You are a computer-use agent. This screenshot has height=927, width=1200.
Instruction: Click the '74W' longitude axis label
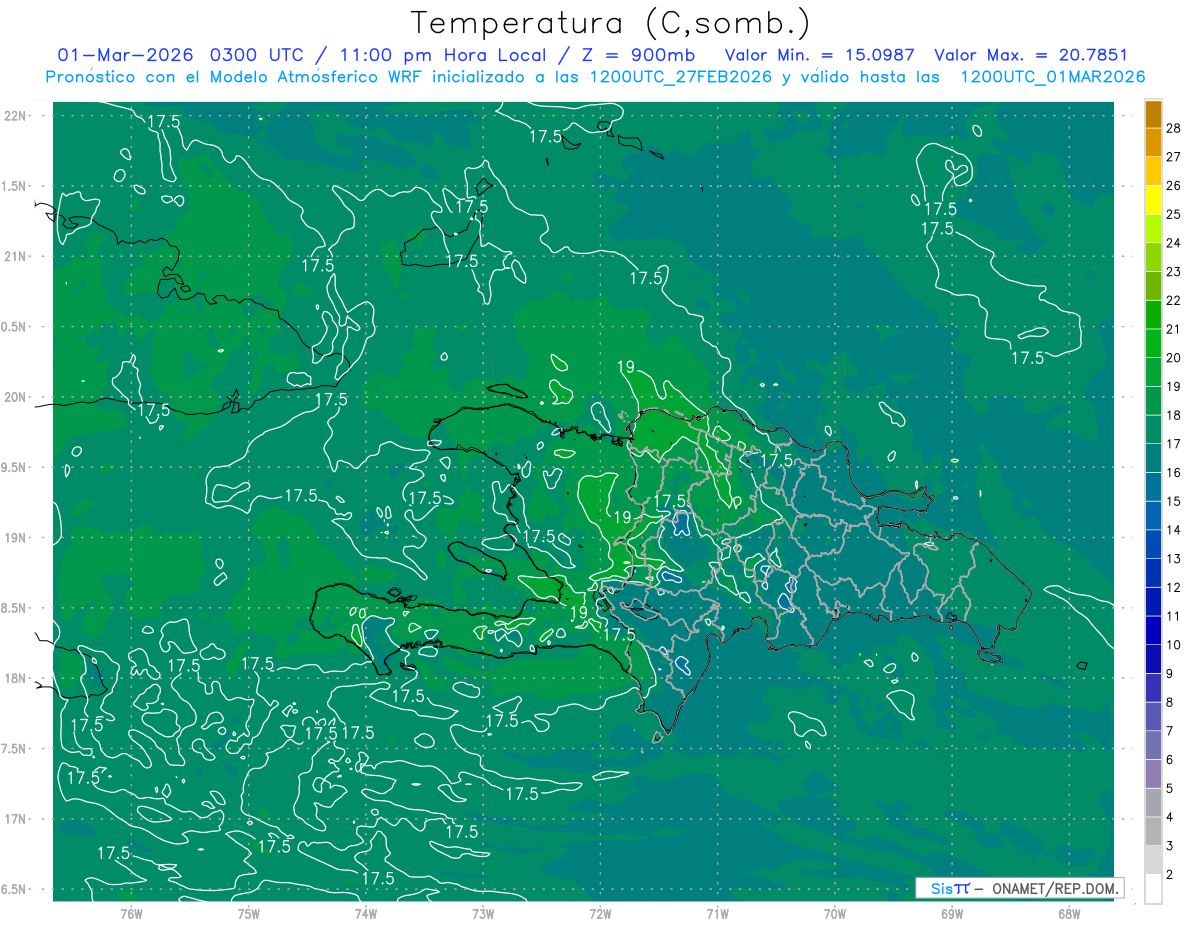pyautogui.click(x=365, y=913)
